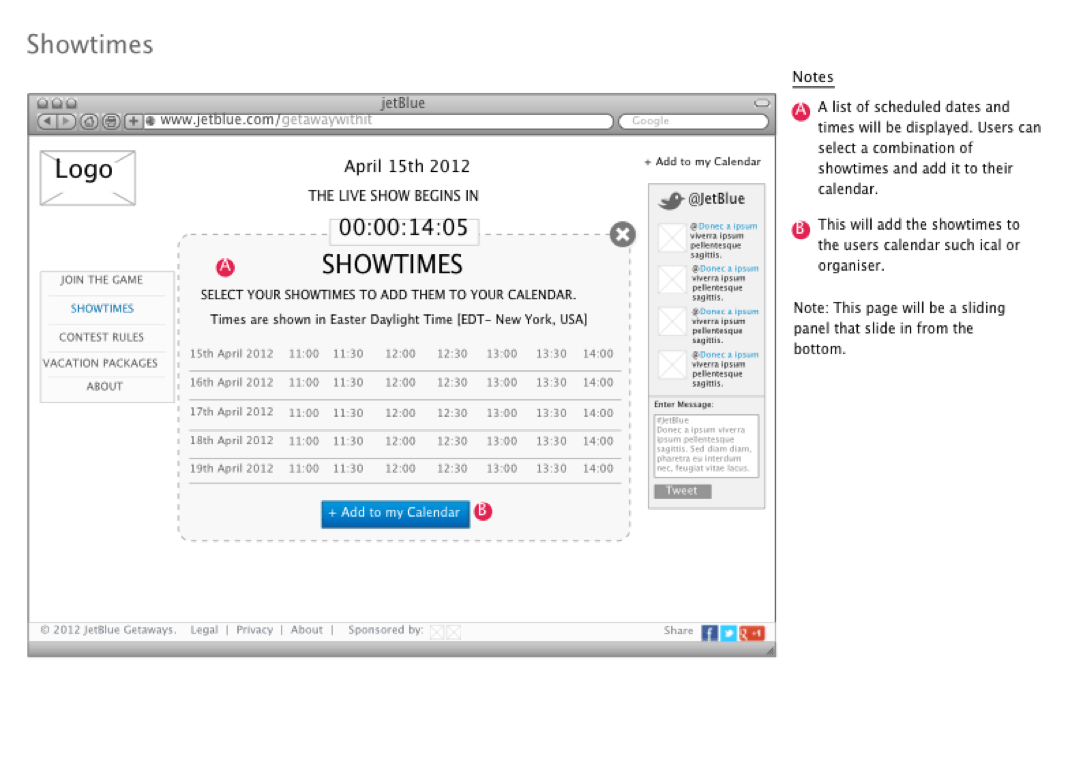Select 13:30 showtime on 17th April 2012
This screenshot has height=764, width=1068.
(551, 413)
